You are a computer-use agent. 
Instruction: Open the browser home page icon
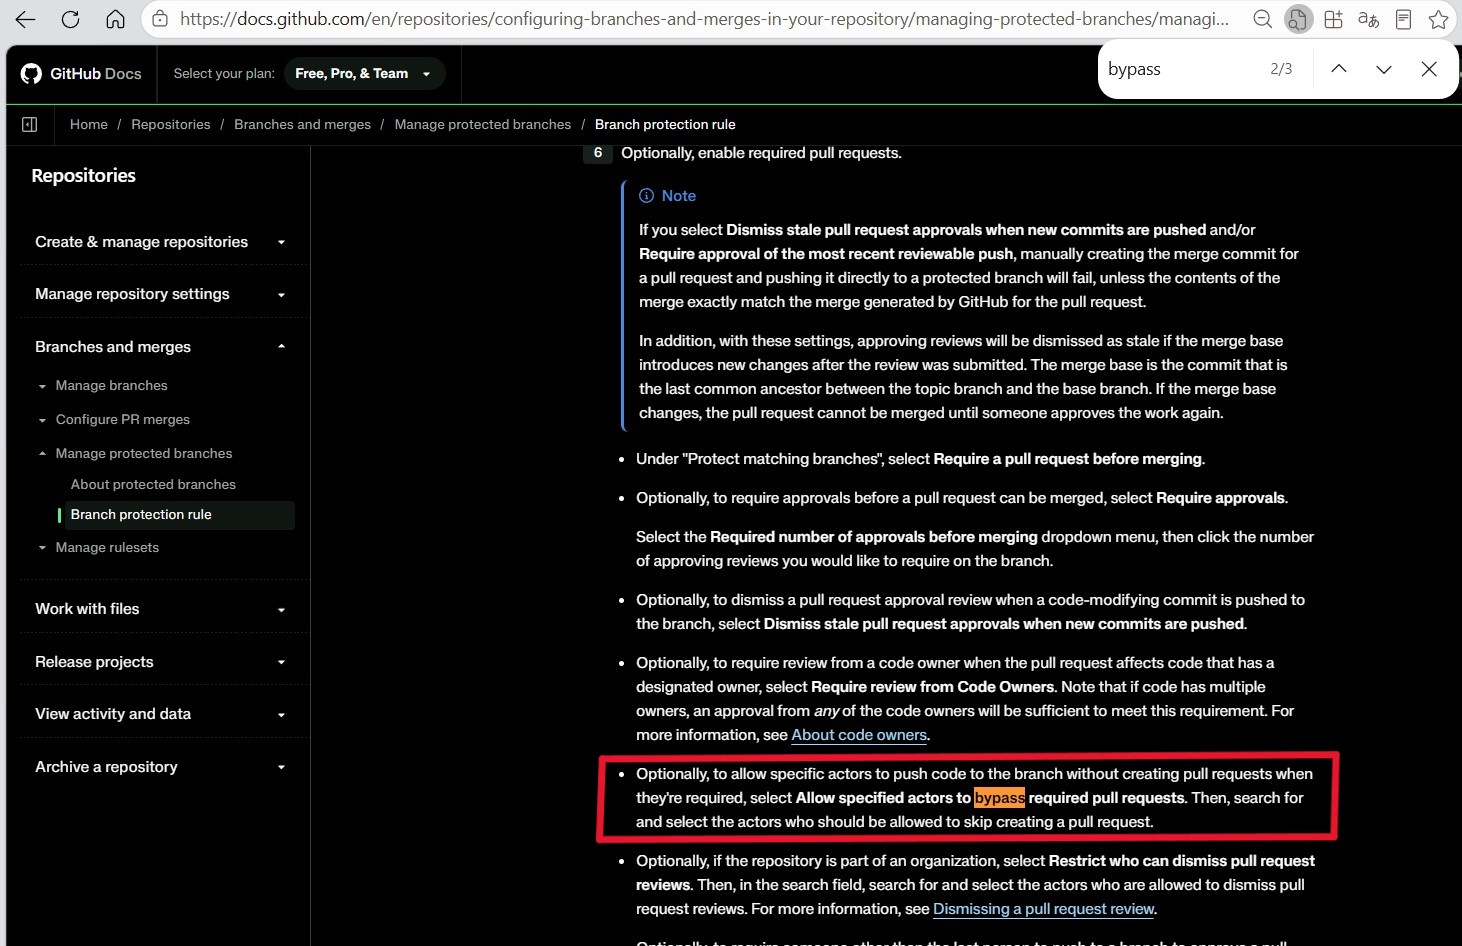point(115,19)
